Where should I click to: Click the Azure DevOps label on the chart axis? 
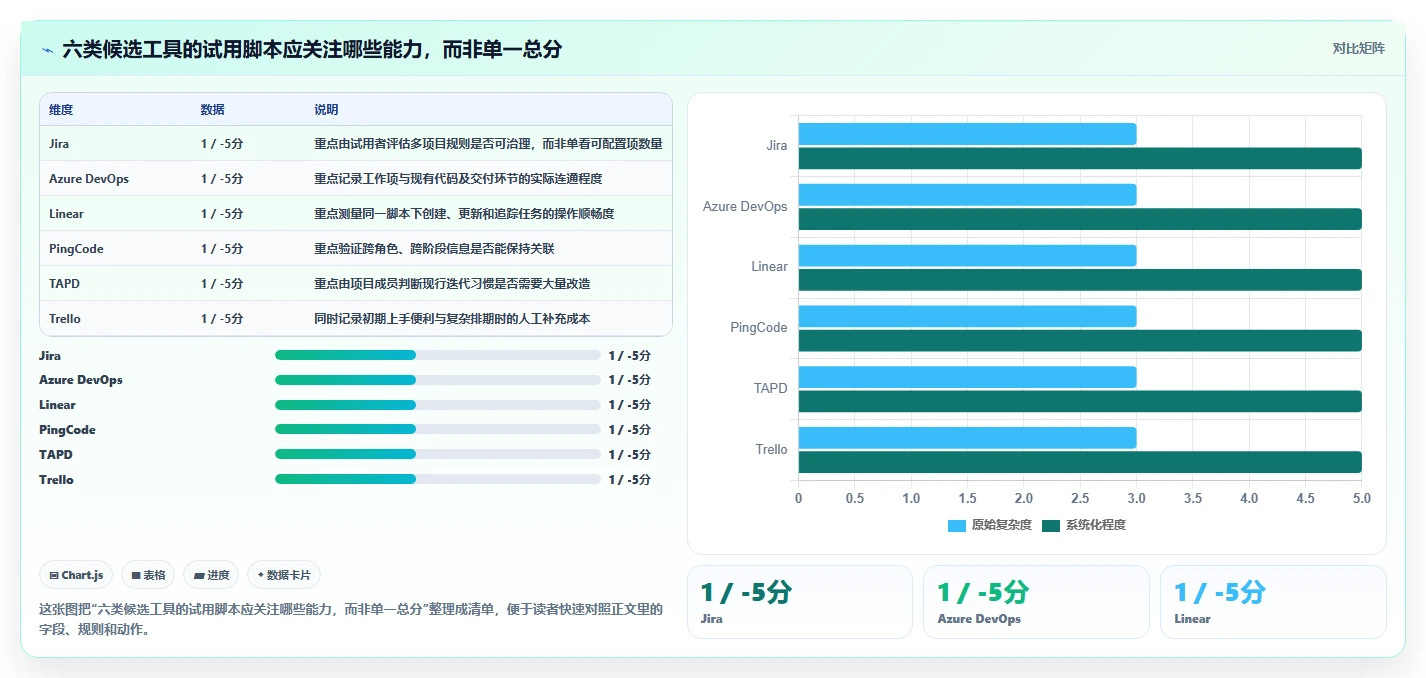tap(745, 207)
